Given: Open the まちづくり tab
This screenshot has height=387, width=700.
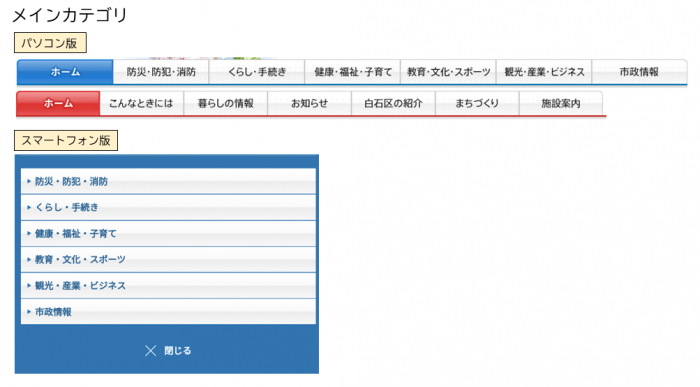Looking at the screenshot, I should pyautogui.click(x=477, y=104).
